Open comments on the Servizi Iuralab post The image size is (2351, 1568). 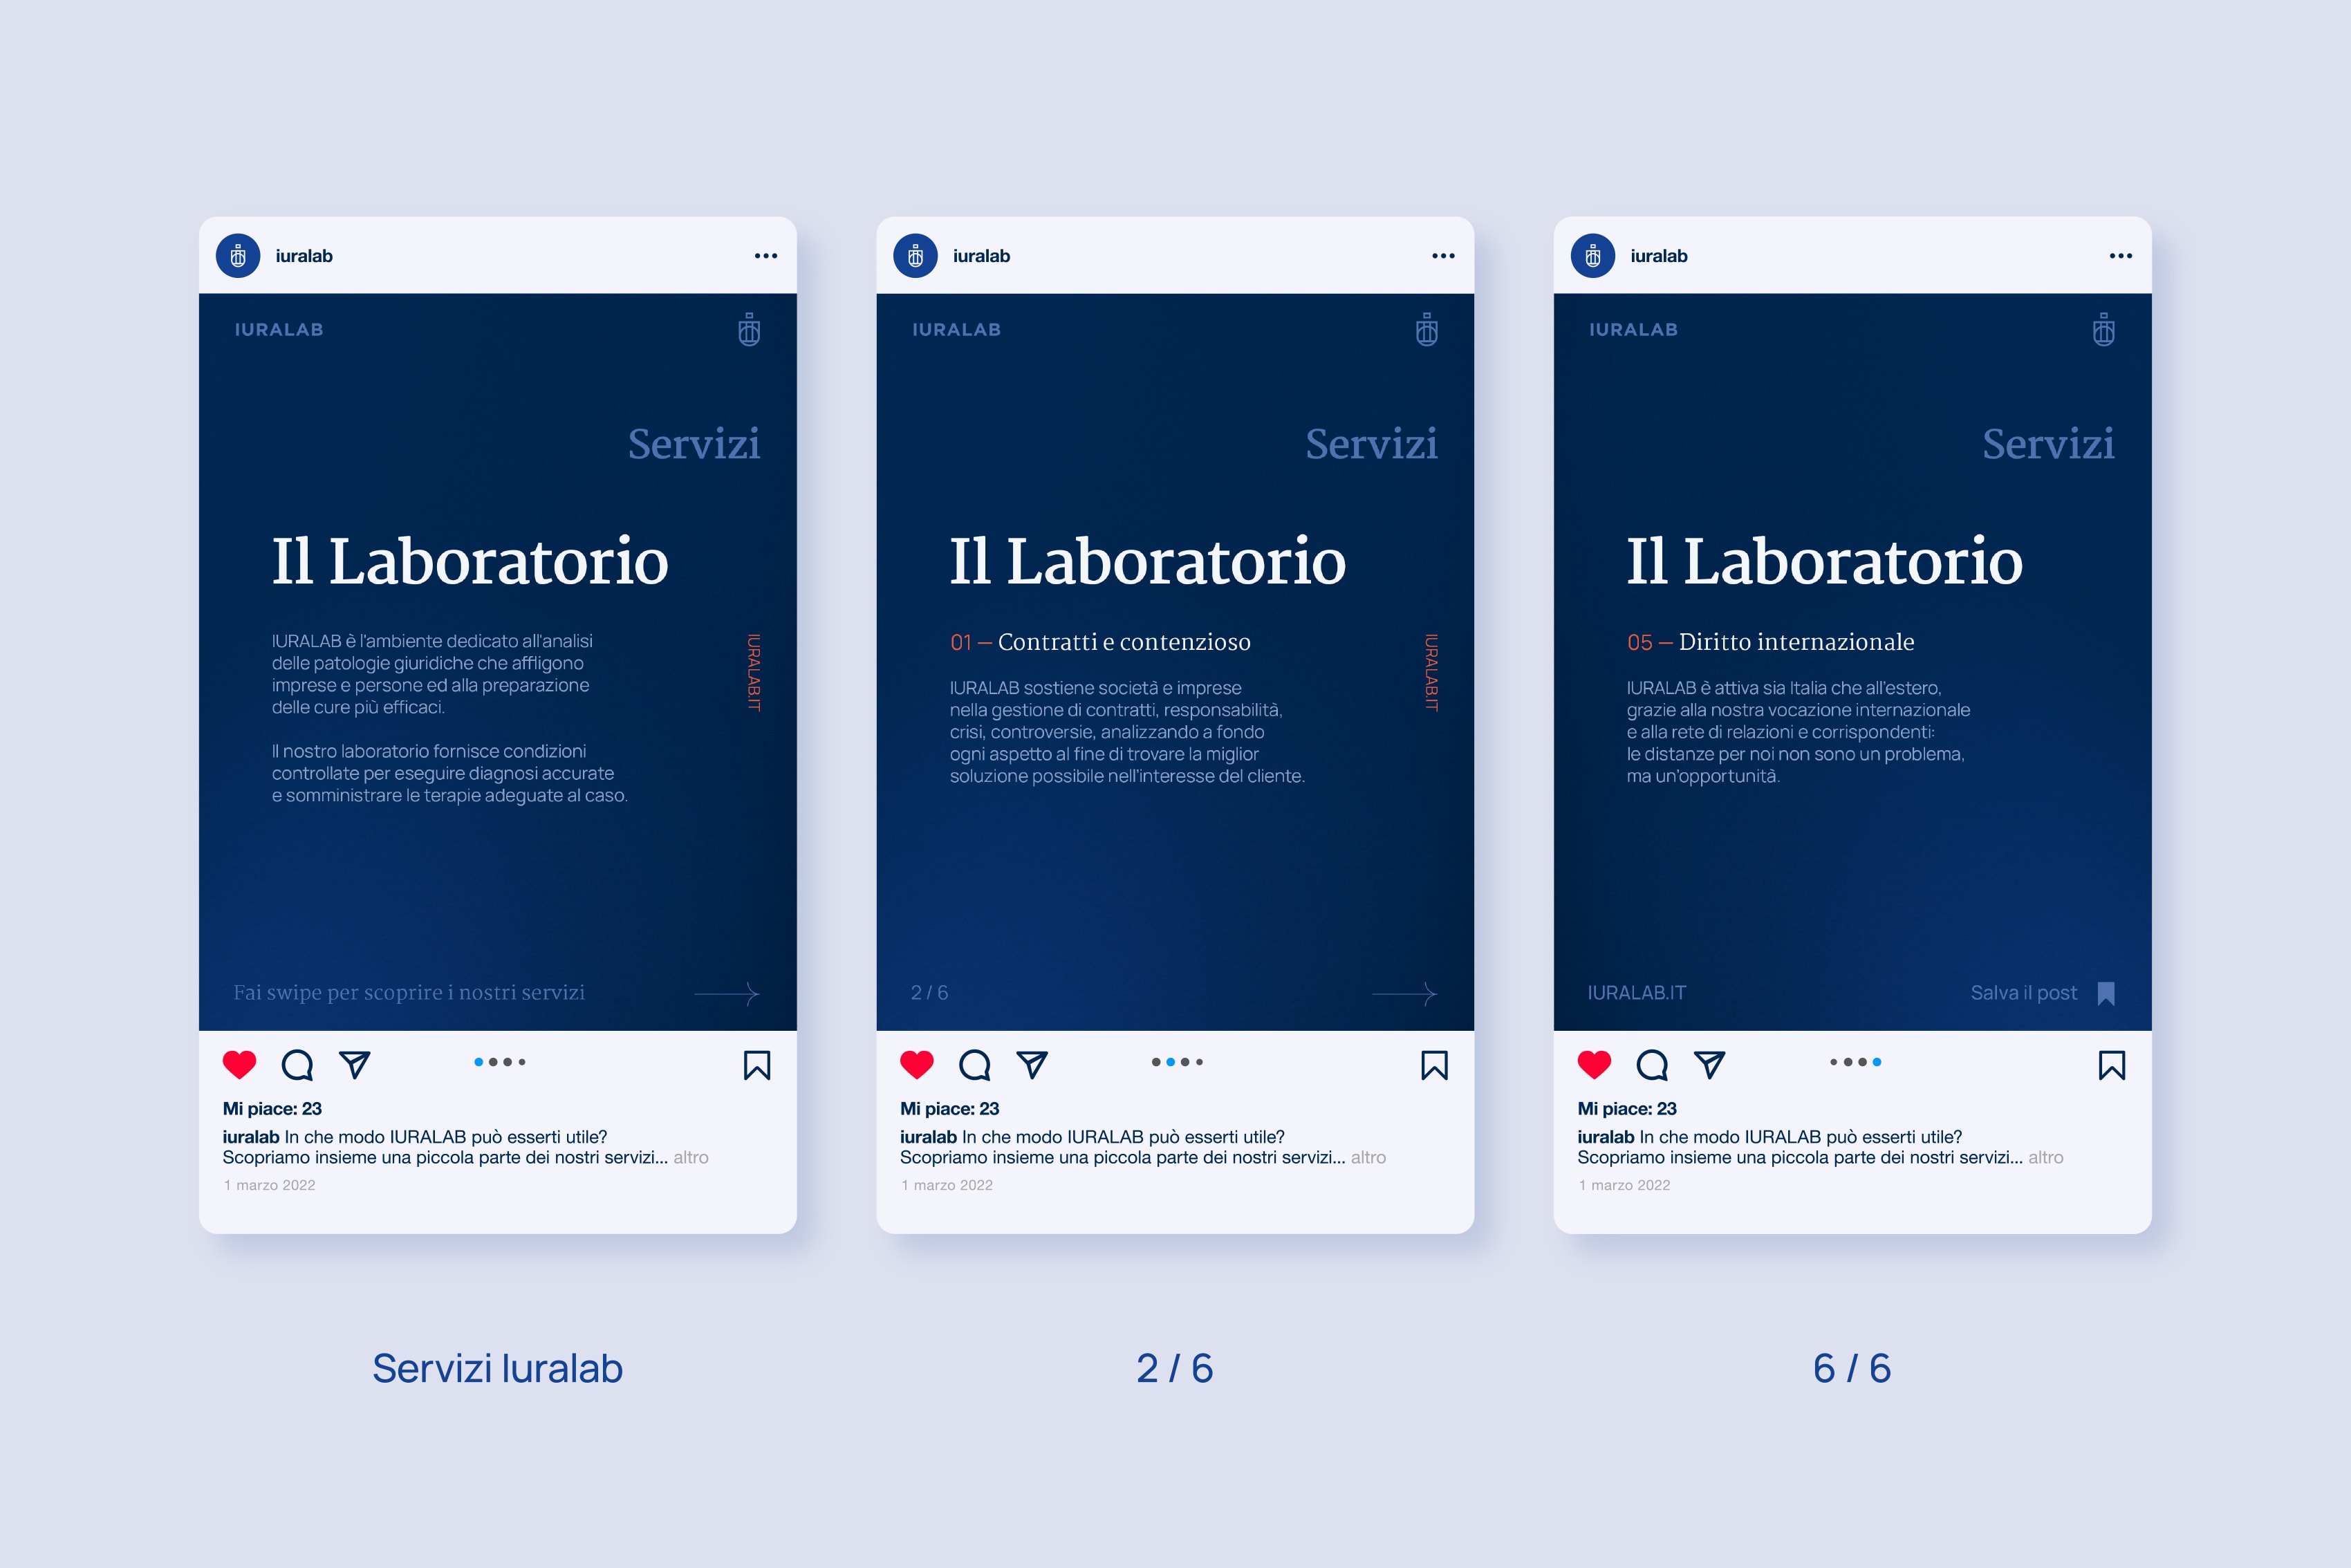click(297, 1065)
